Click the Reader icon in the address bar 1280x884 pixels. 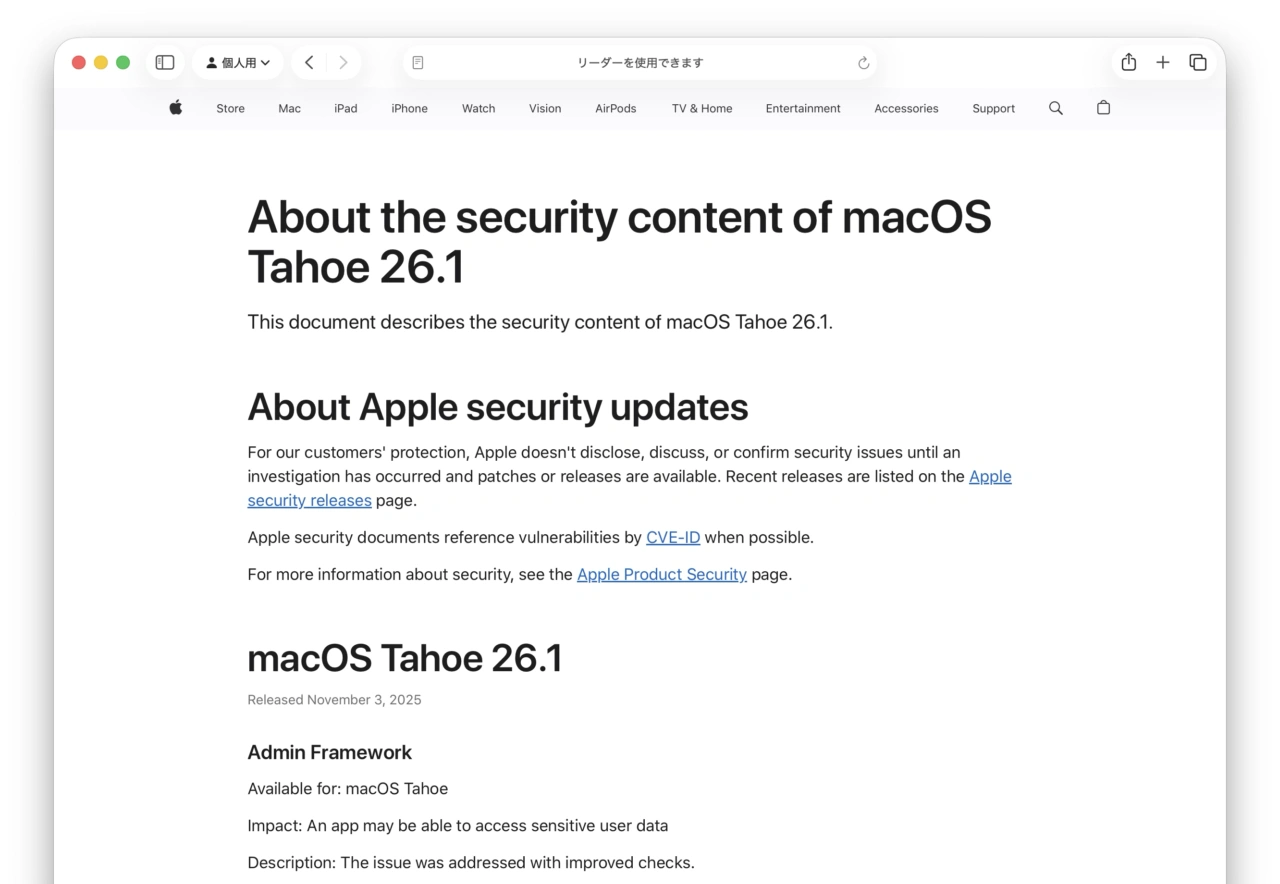click(417, 61)
